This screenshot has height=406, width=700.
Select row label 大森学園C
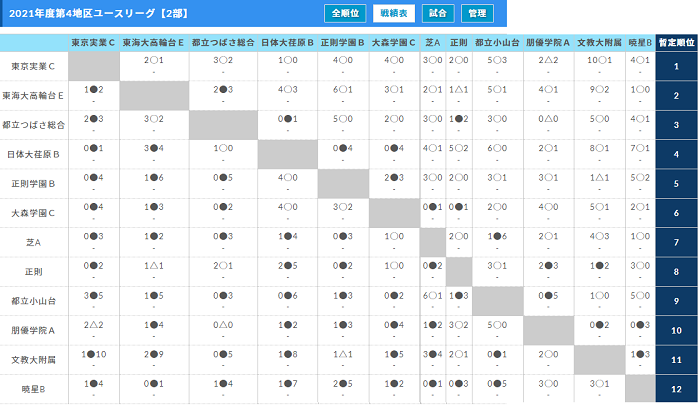(x=33, y=213)
